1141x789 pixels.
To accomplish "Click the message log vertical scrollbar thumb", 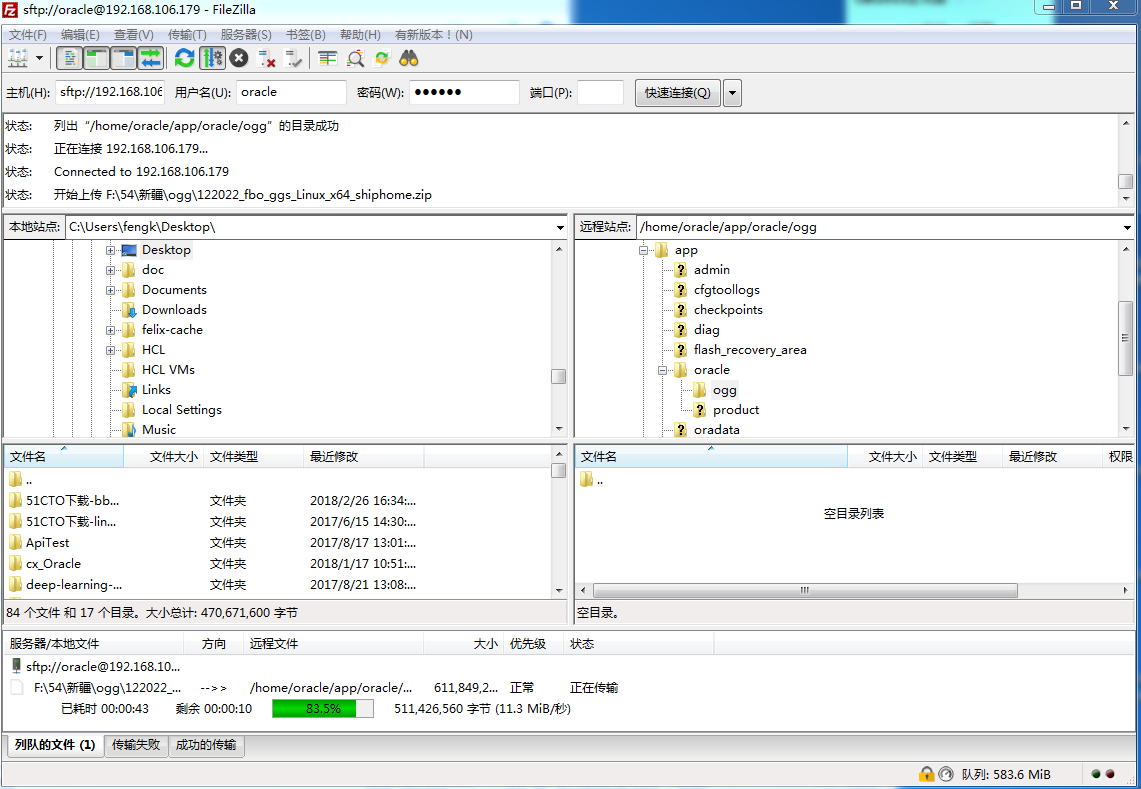I will pyautogui.click(x=1126, y=181).
